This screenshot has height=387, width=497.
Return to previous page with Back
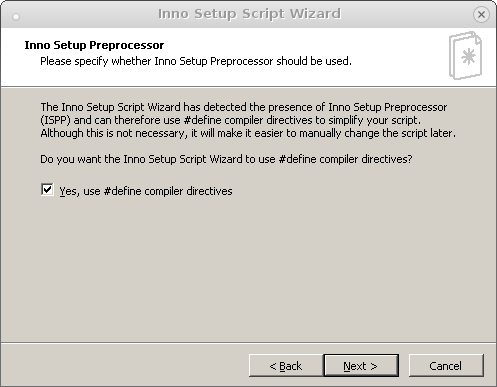[x=286, y=366]
